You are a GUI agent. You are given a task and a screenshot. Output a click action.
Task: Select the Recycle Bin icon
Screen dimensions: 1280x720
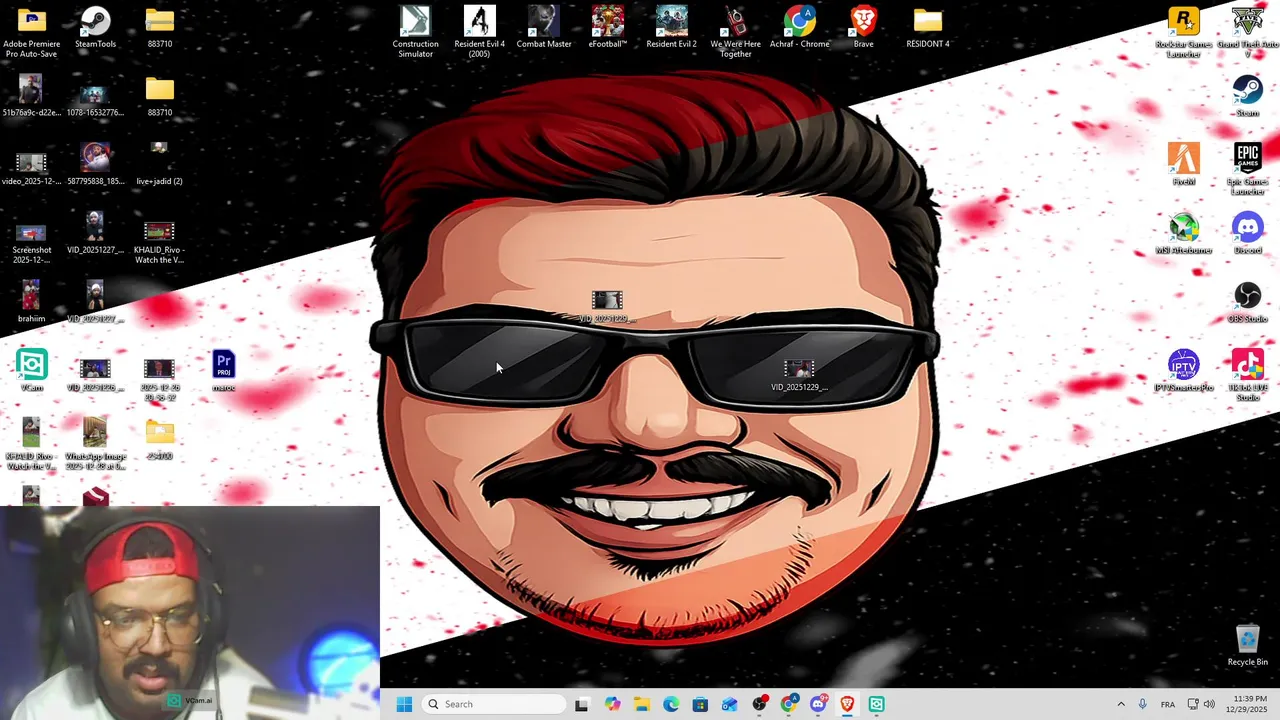click(x=1247, y=646)
